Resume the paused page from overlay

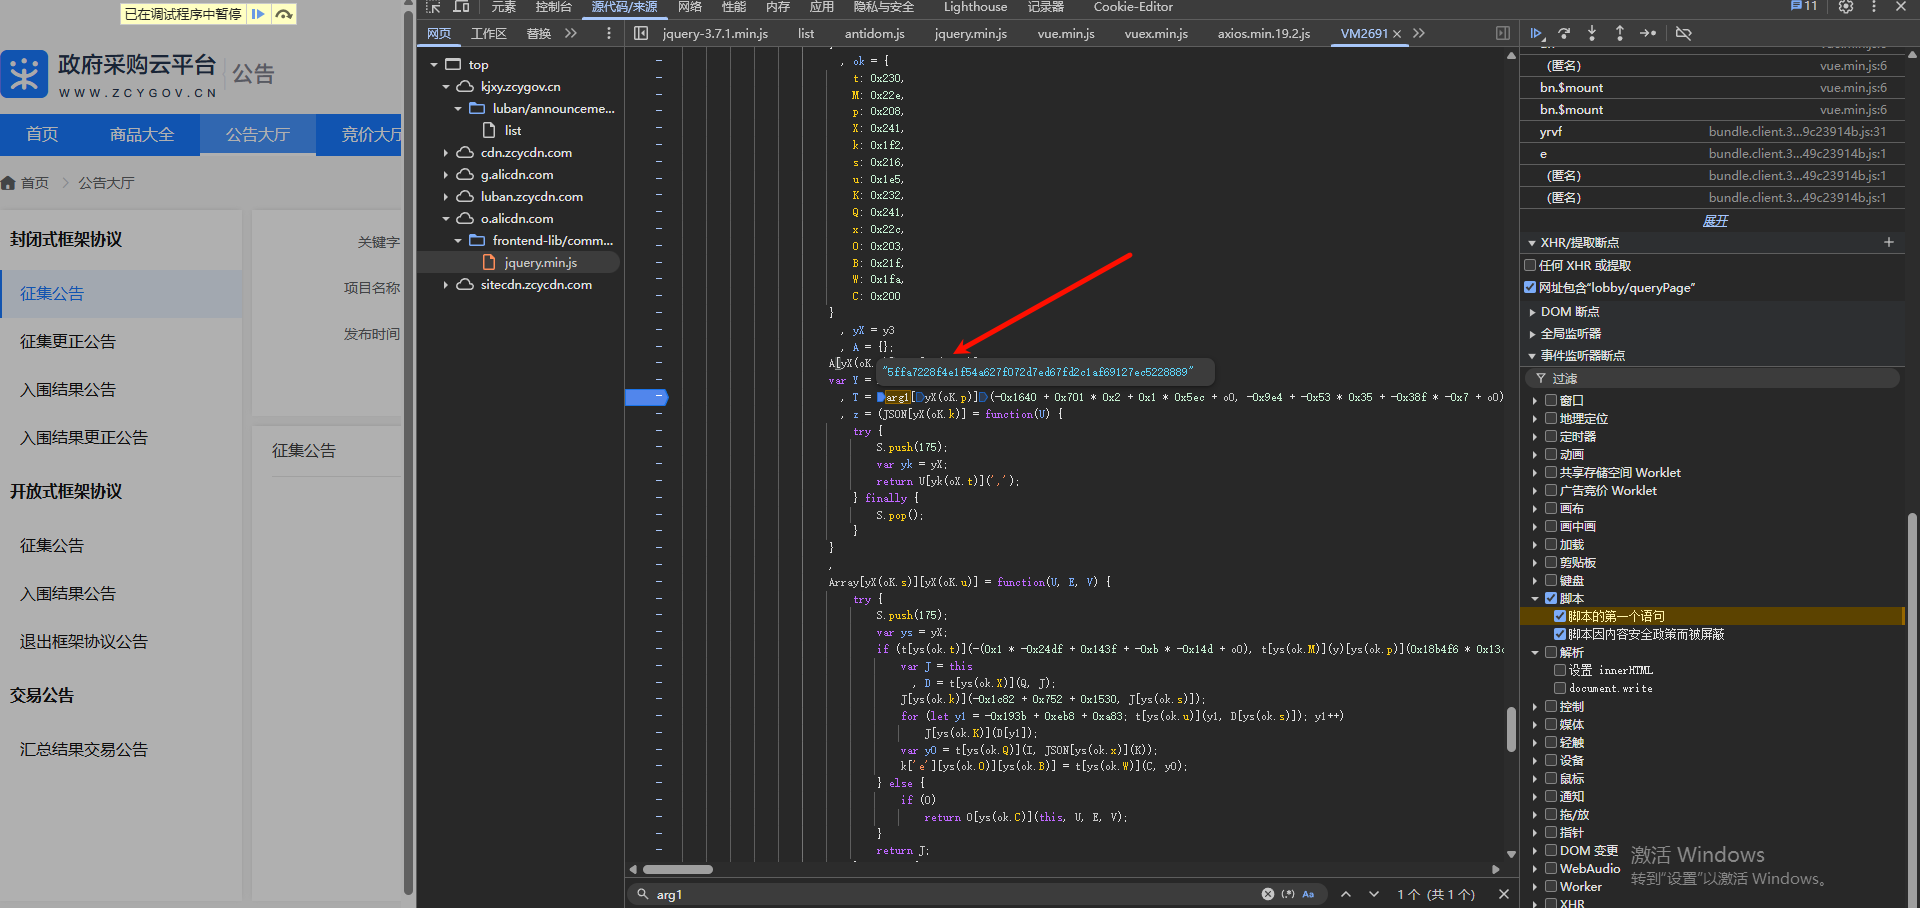(x=258, y=14)
